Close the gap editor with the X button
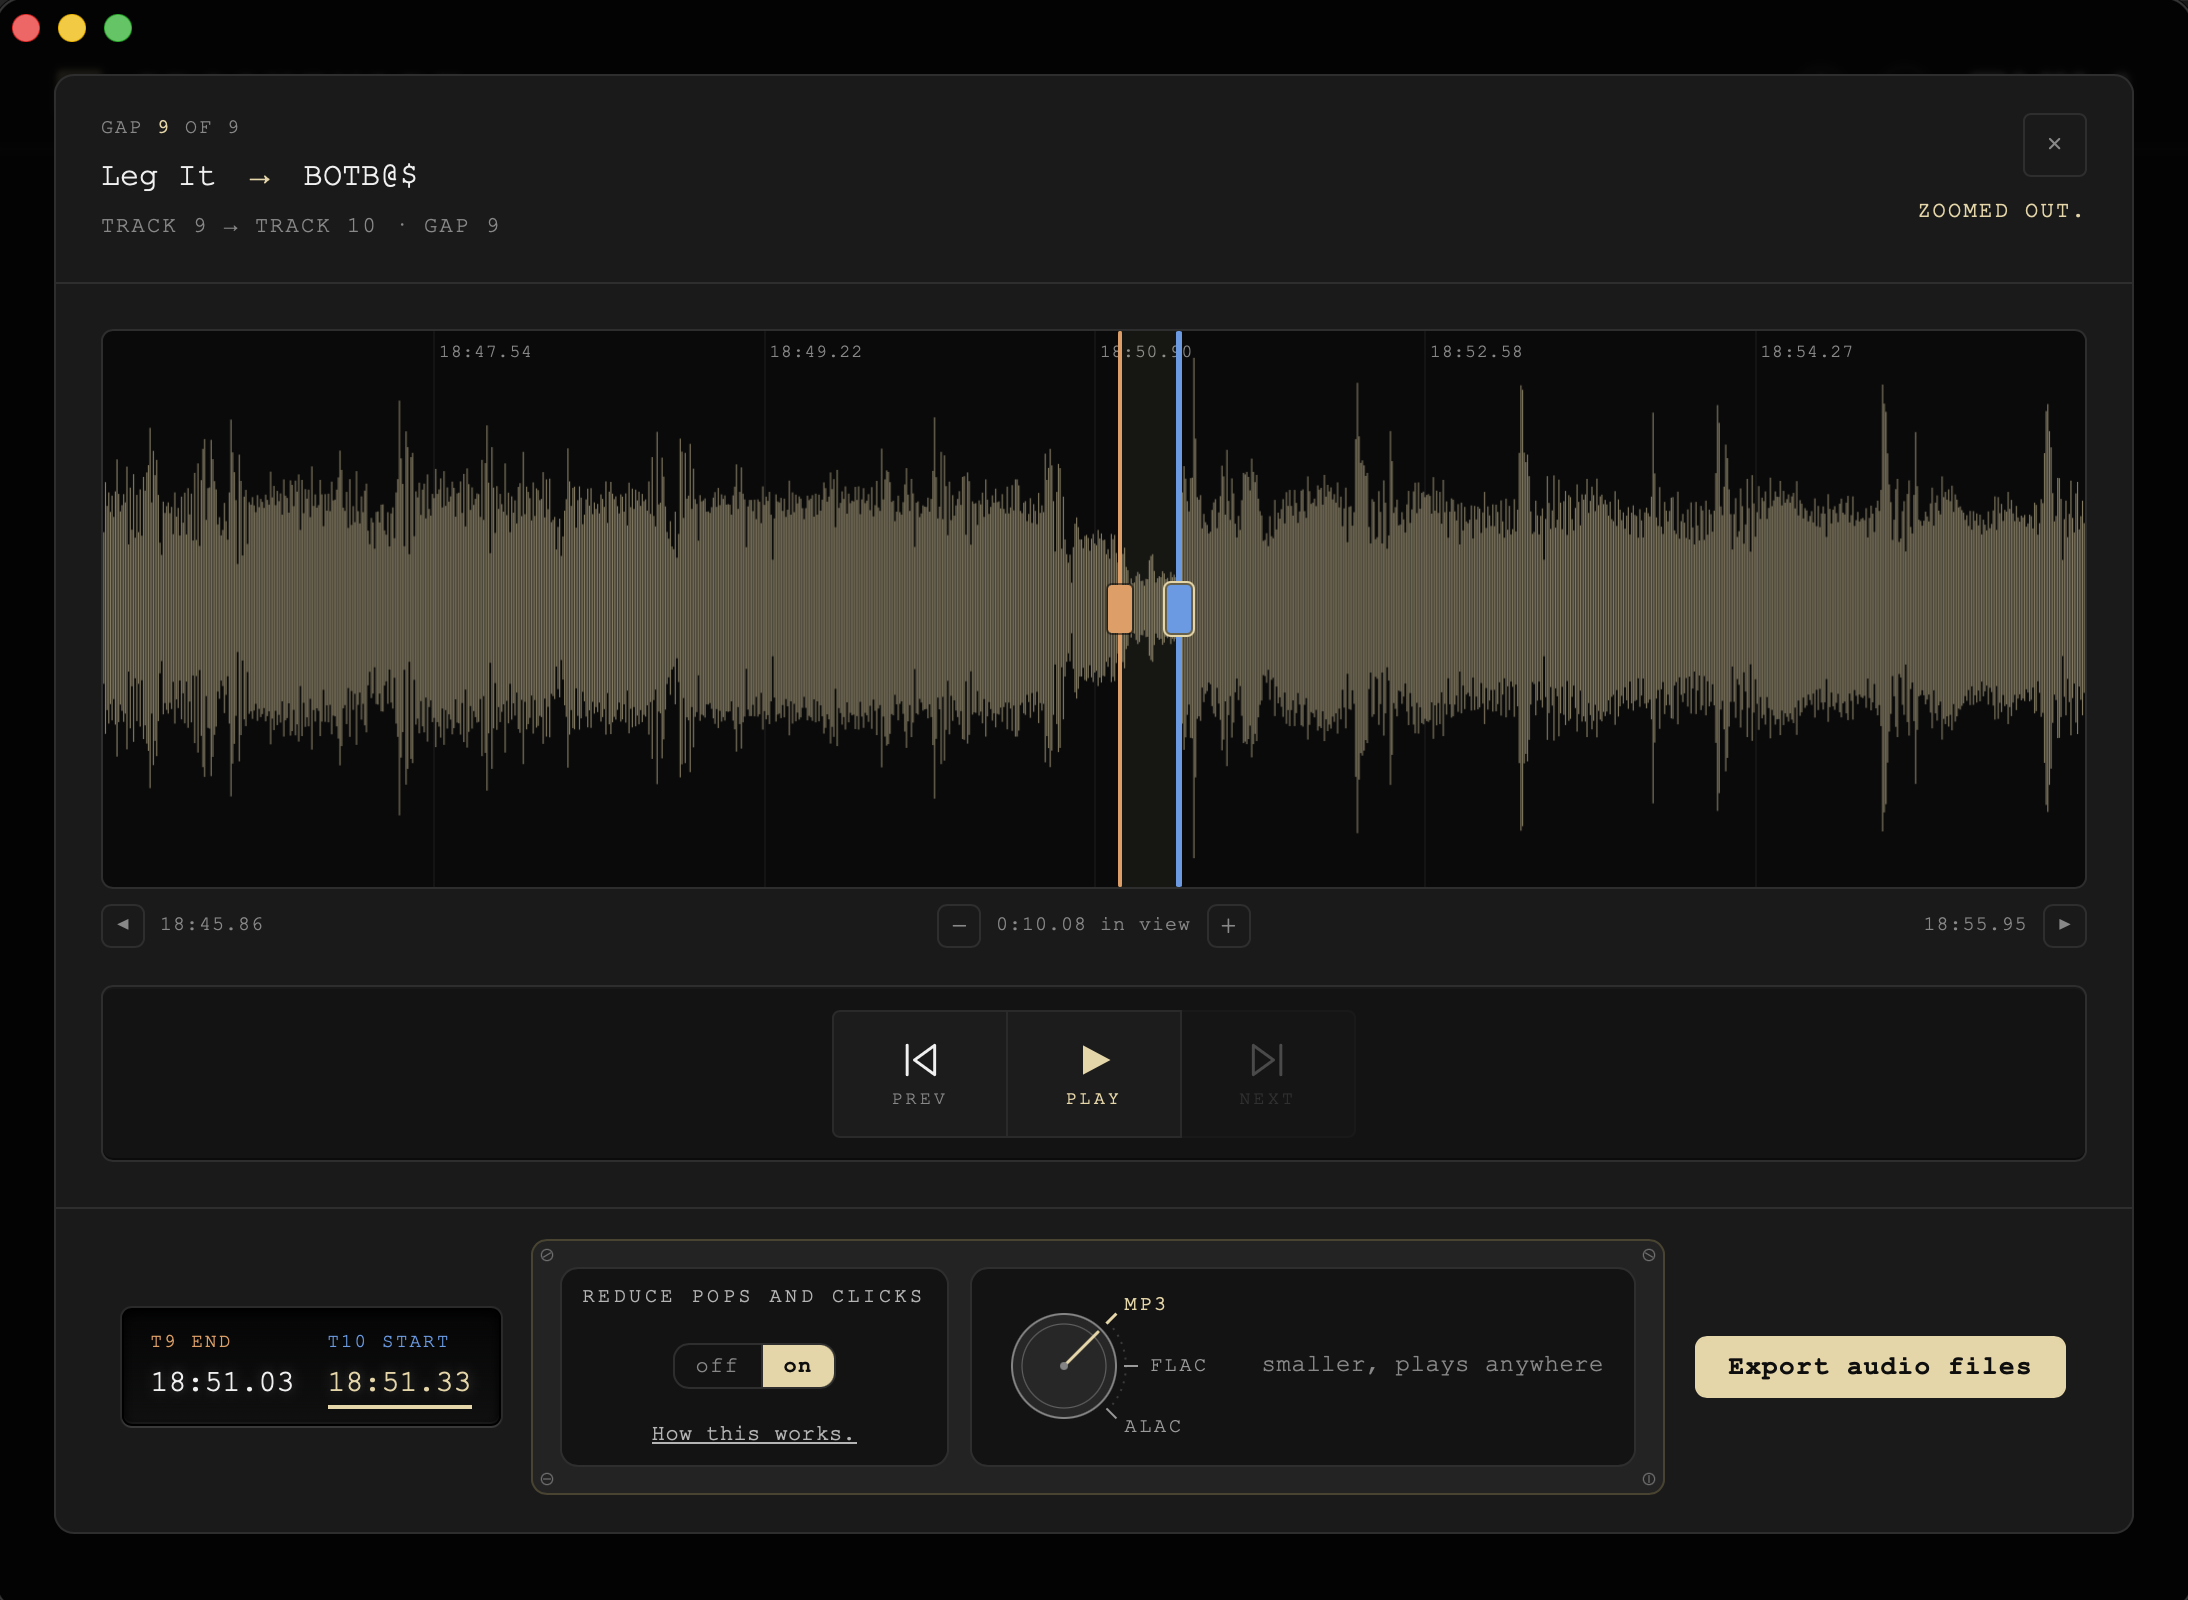Image resolution: width=2188 pixels, height=1600 pixels. click(2054, 144)
